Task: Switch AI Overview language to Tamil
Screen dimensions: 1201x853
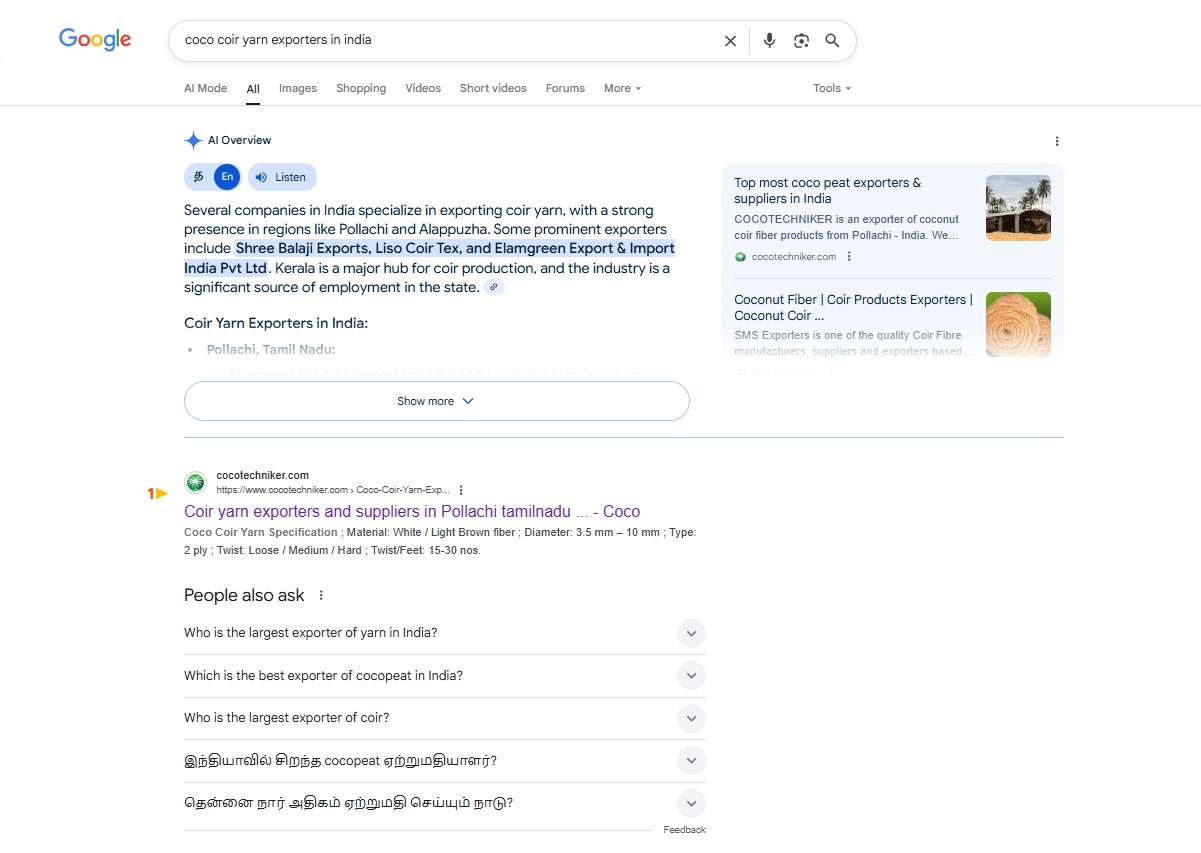Action: pyautogui.click(x=199, y=177)
